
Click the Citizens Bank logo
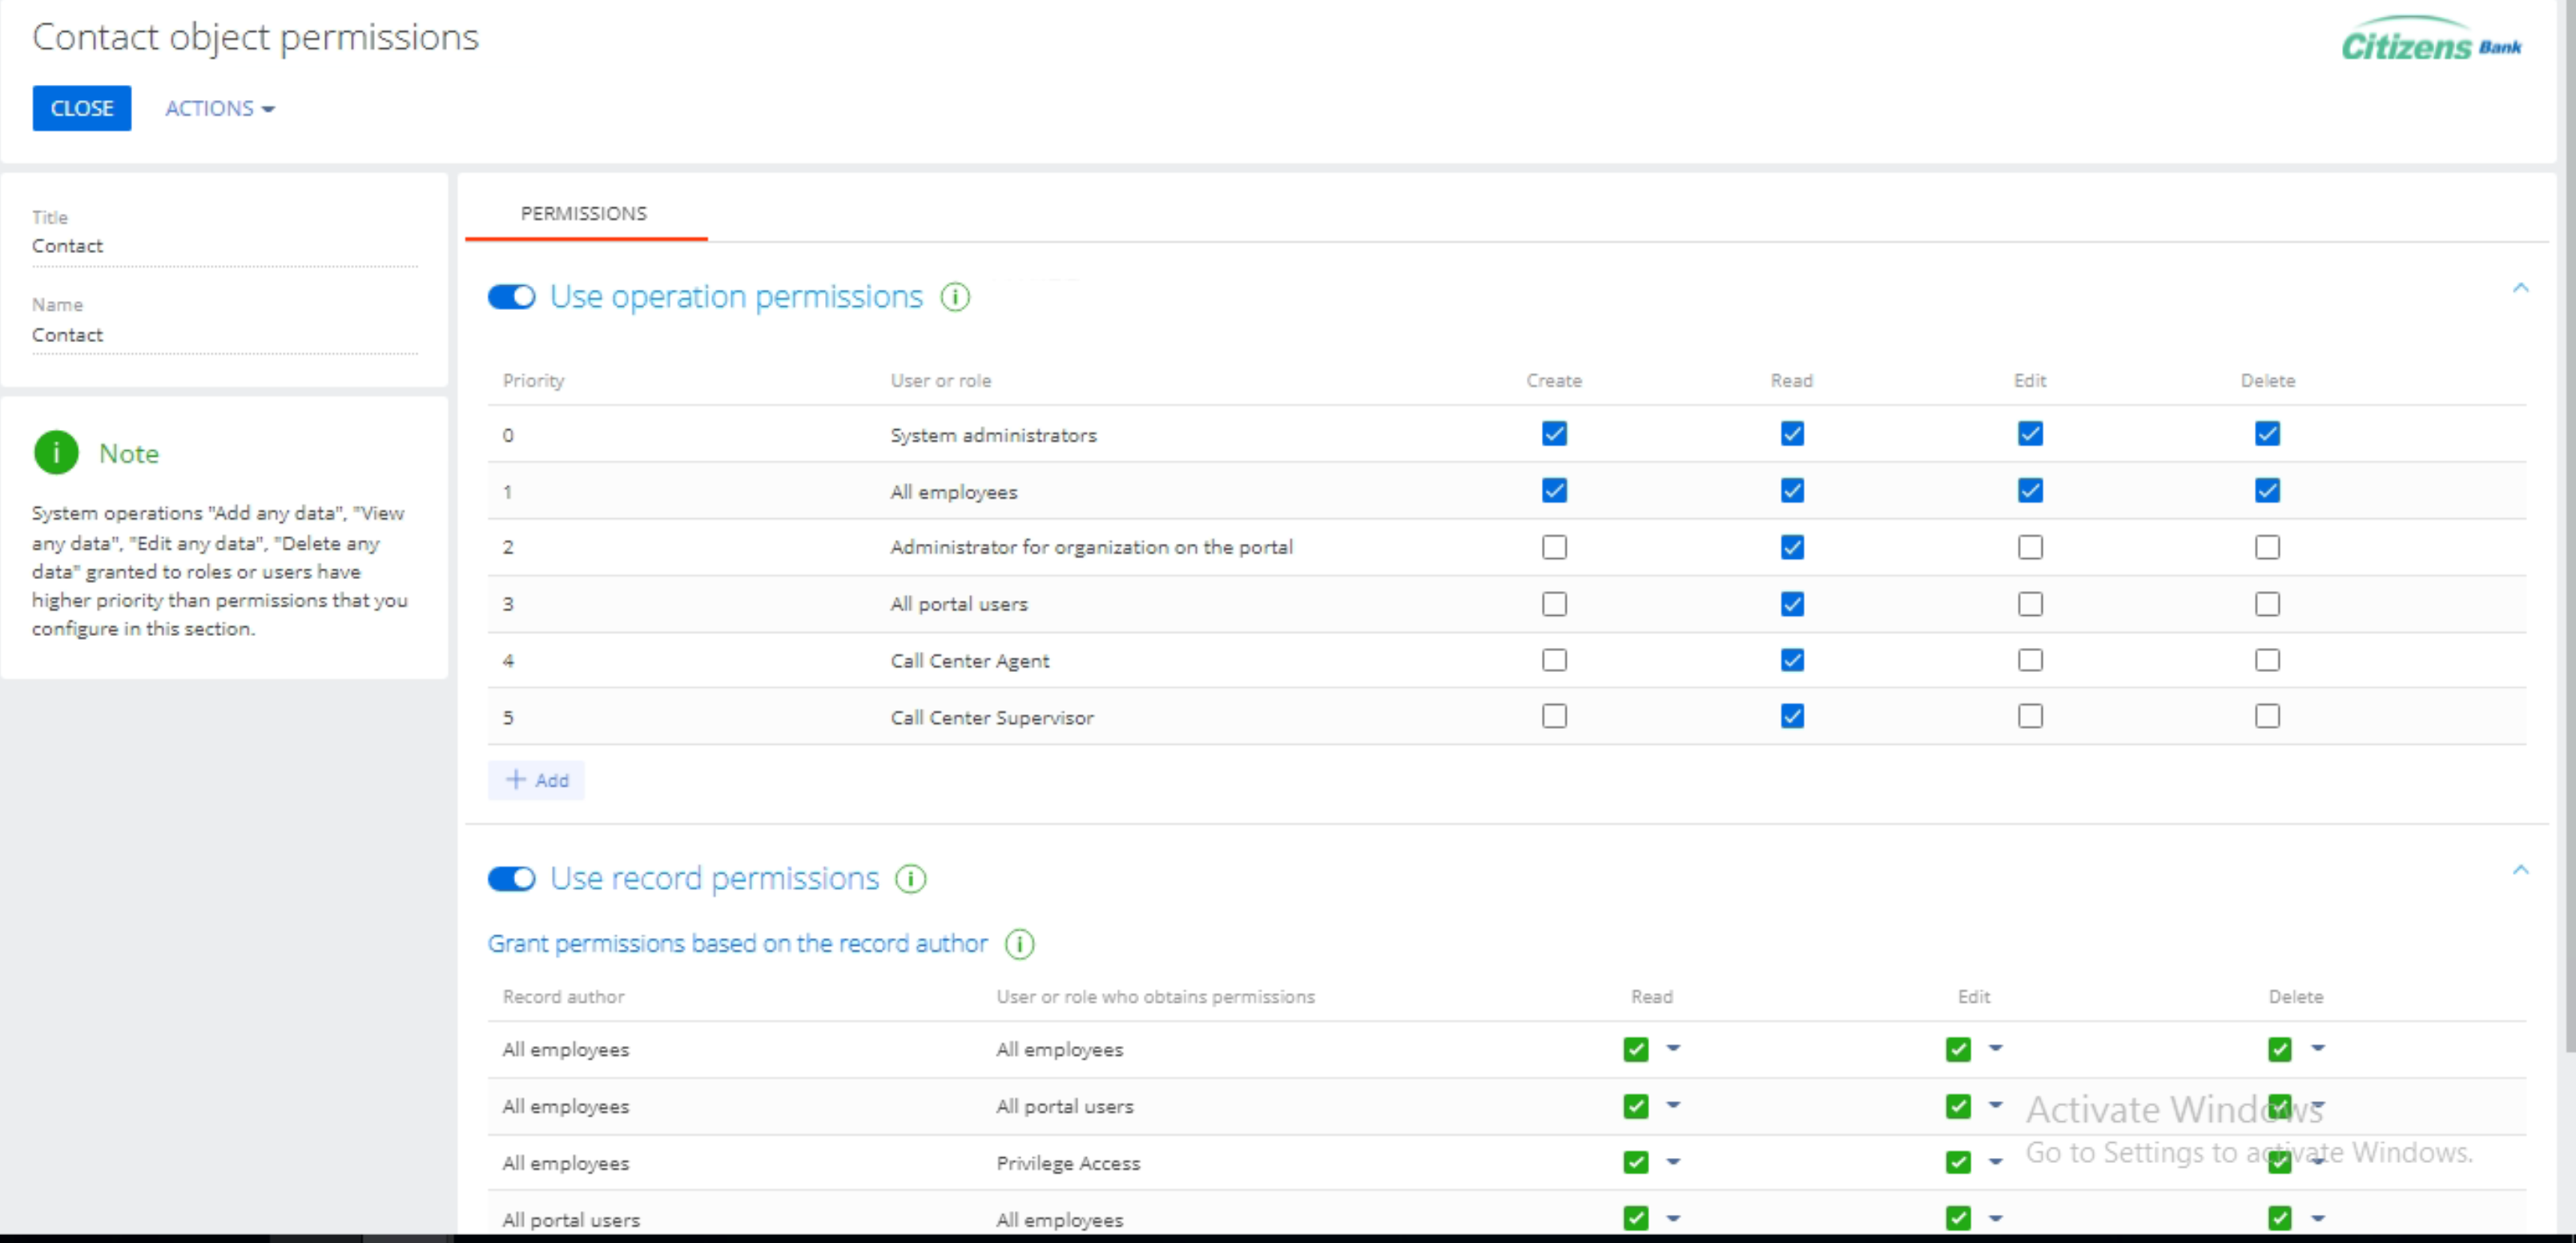coord(2431,40)
